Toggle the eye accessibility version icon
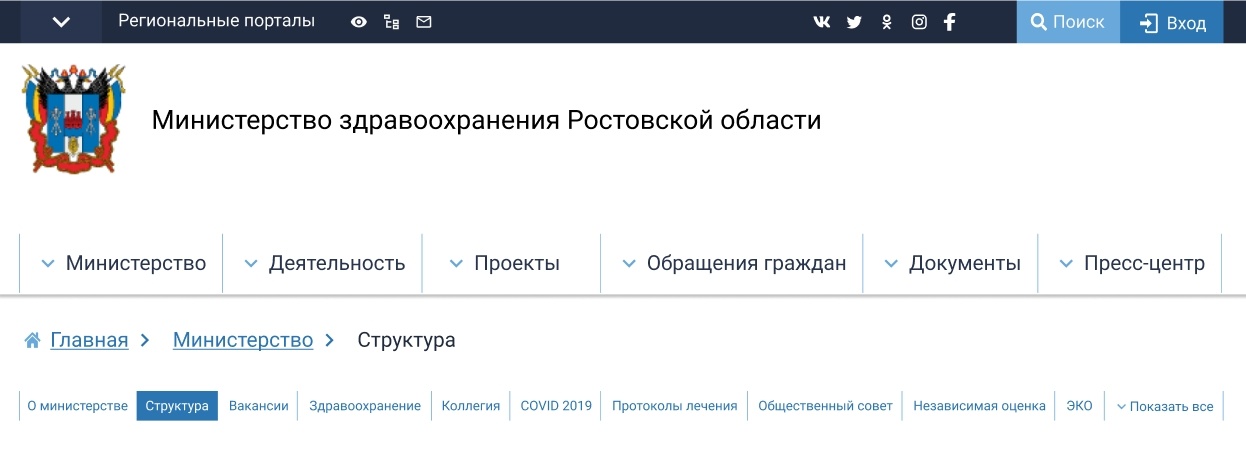 359,22
